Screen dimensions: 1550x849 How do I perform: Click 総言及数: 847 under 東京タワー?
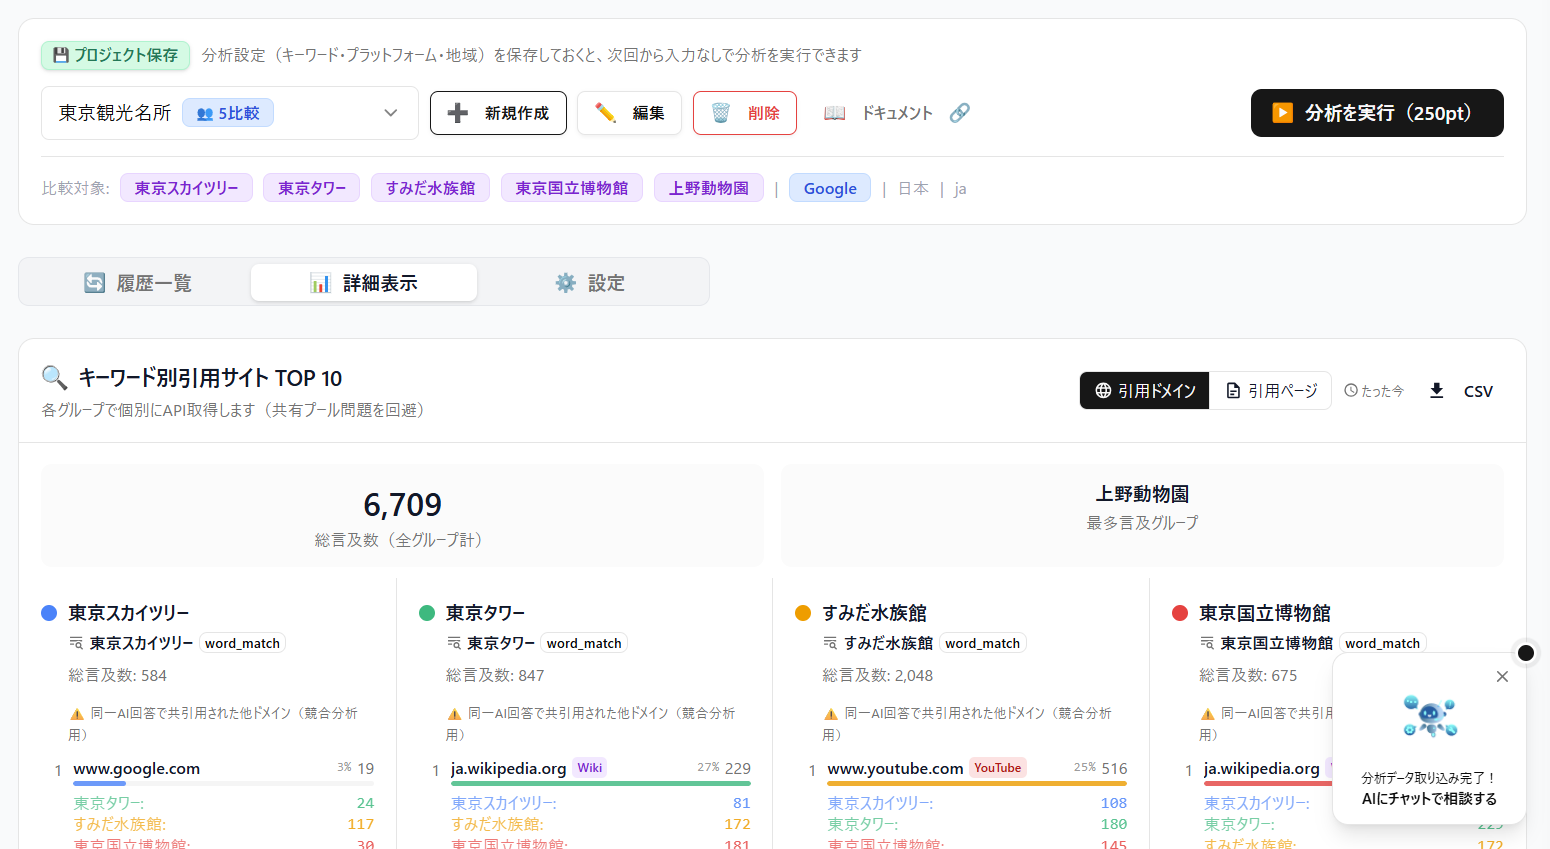pyautogui.click(x=495, y=676)
